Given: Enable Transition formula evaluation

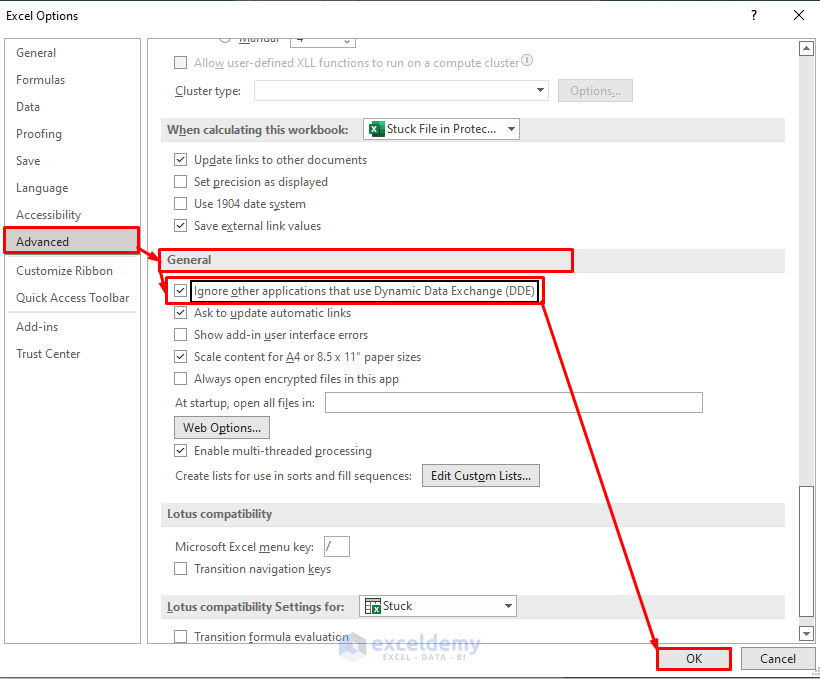Looking at the screenshot, I should point(181,636).
